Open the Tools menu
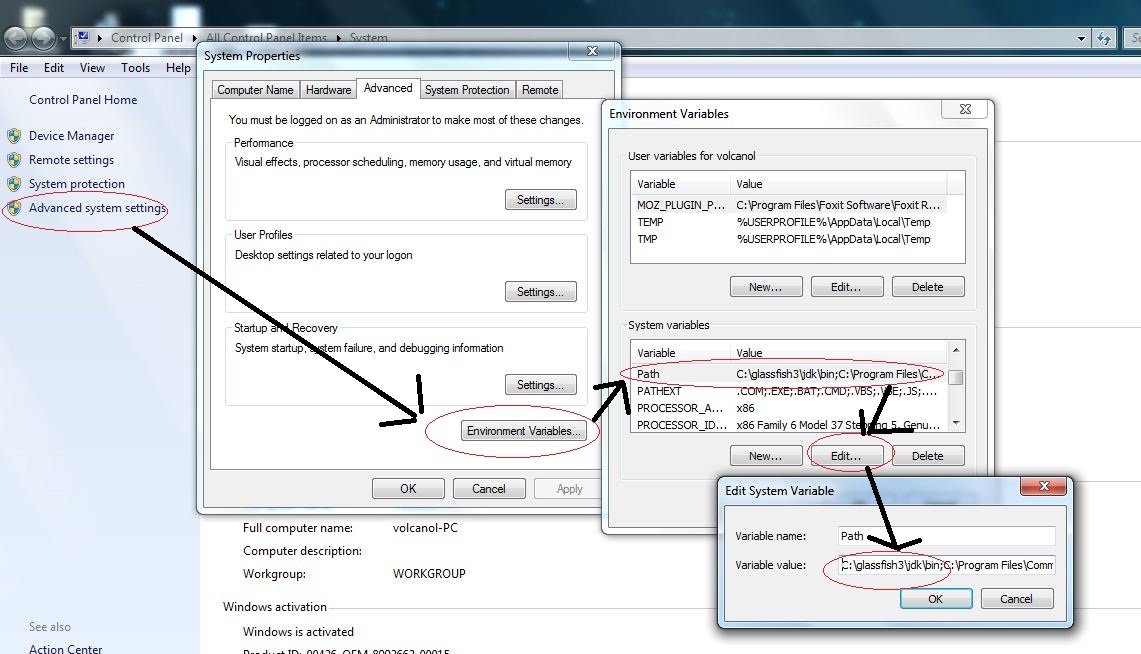This screenshot has width=1141, height=654. click(135, 68)
